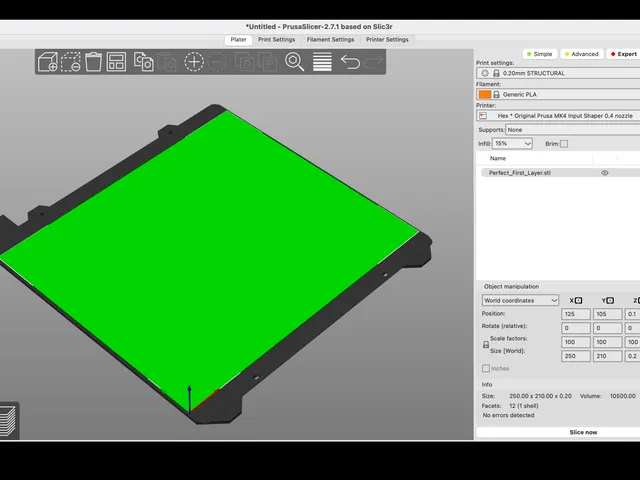The height and width of the screenshot is (480, 640).
Task: Click the Position X field showing 125
Action: click(576, 314)
